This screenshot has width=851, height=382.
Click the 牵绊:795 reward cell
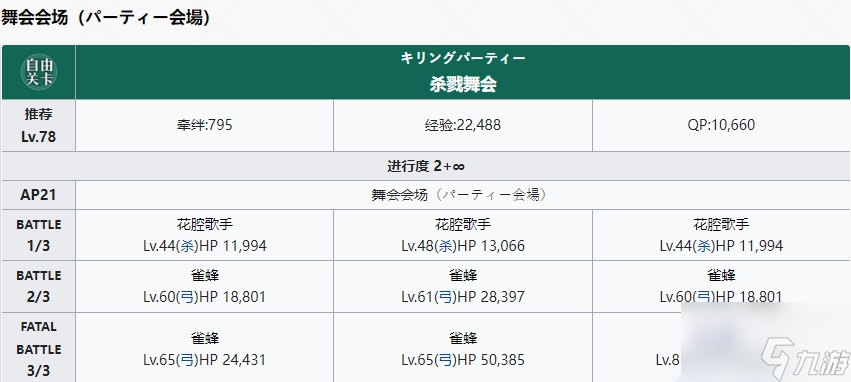point(204,125)
